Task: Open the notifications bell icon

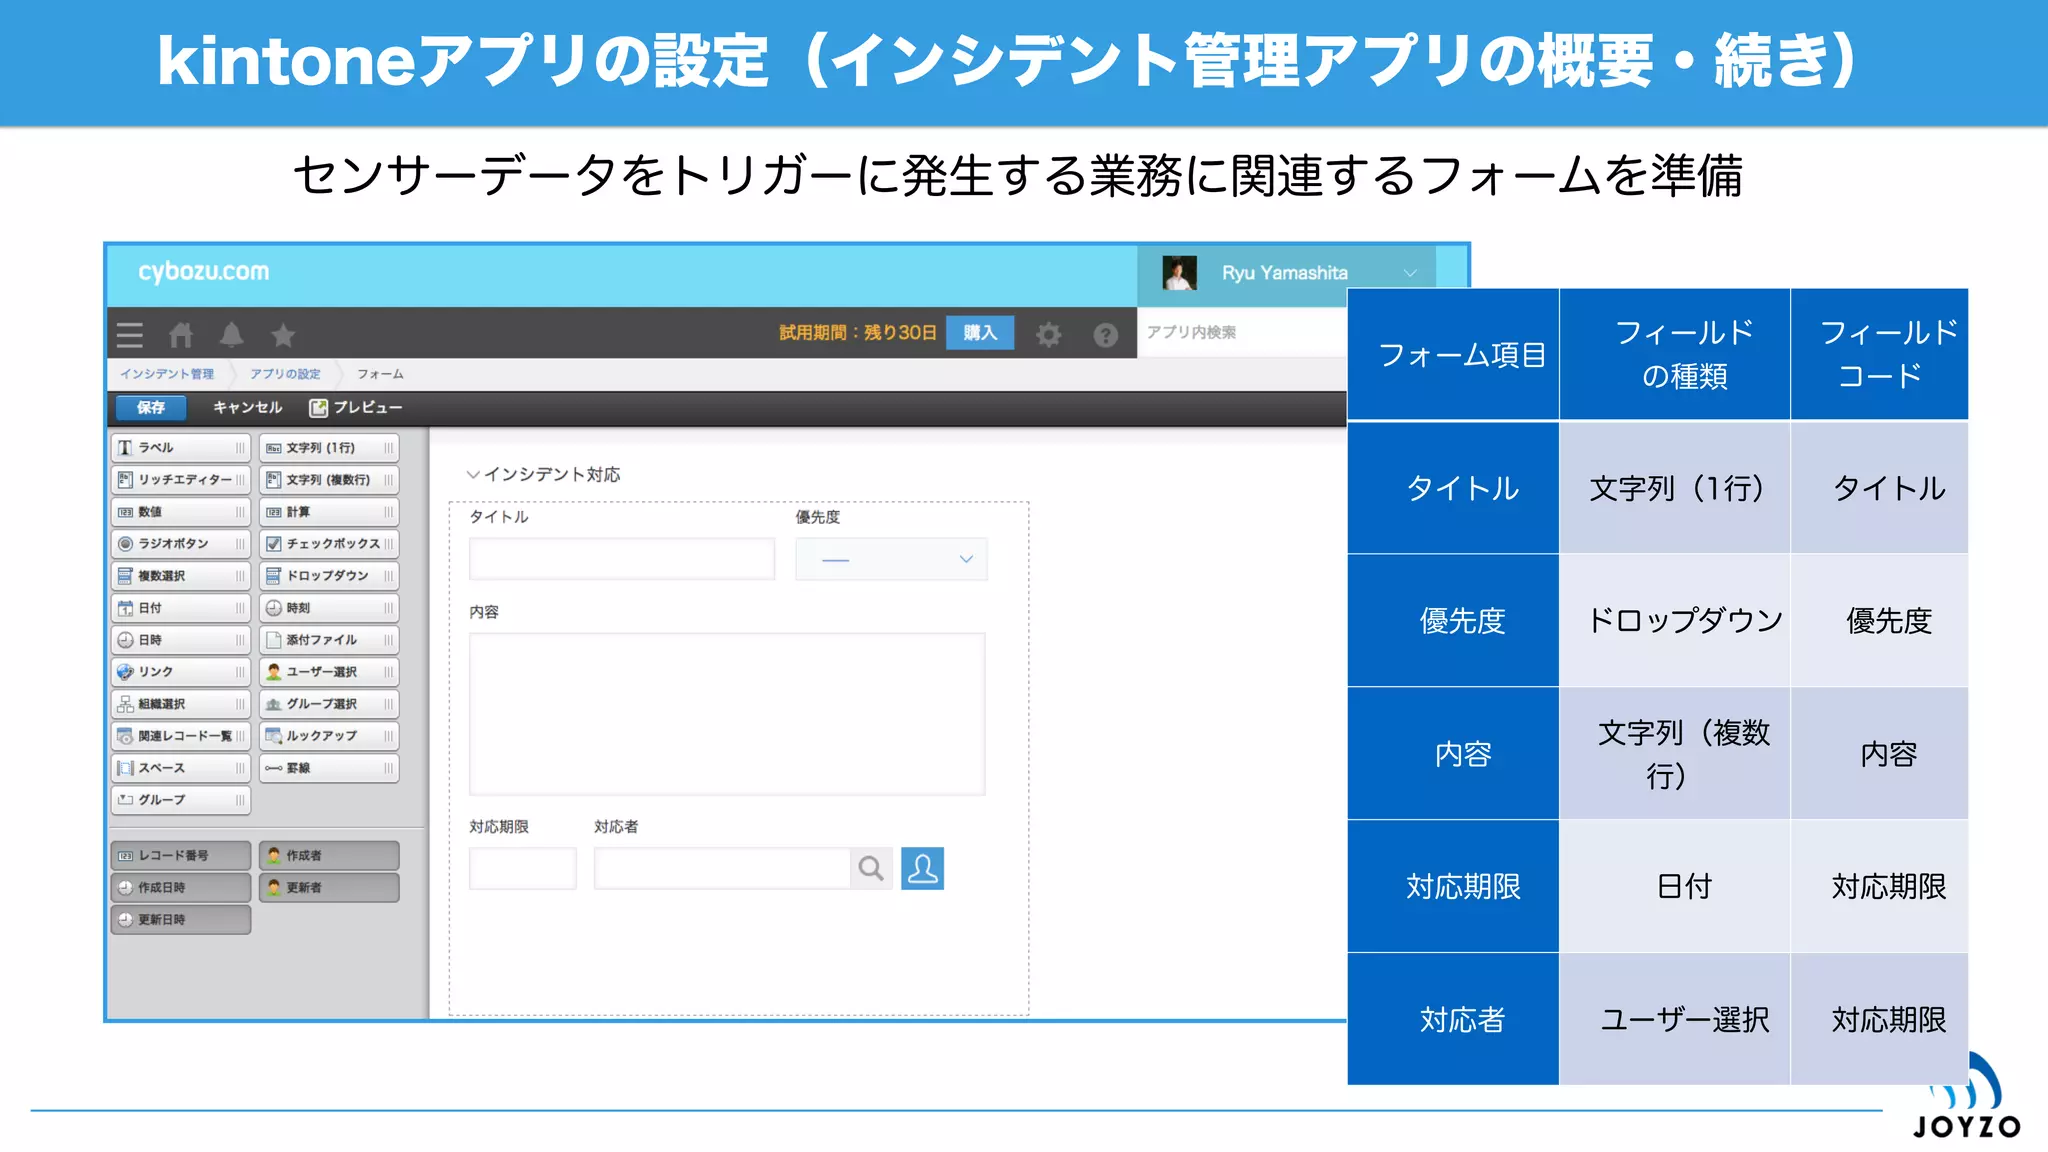Action: 231,334
